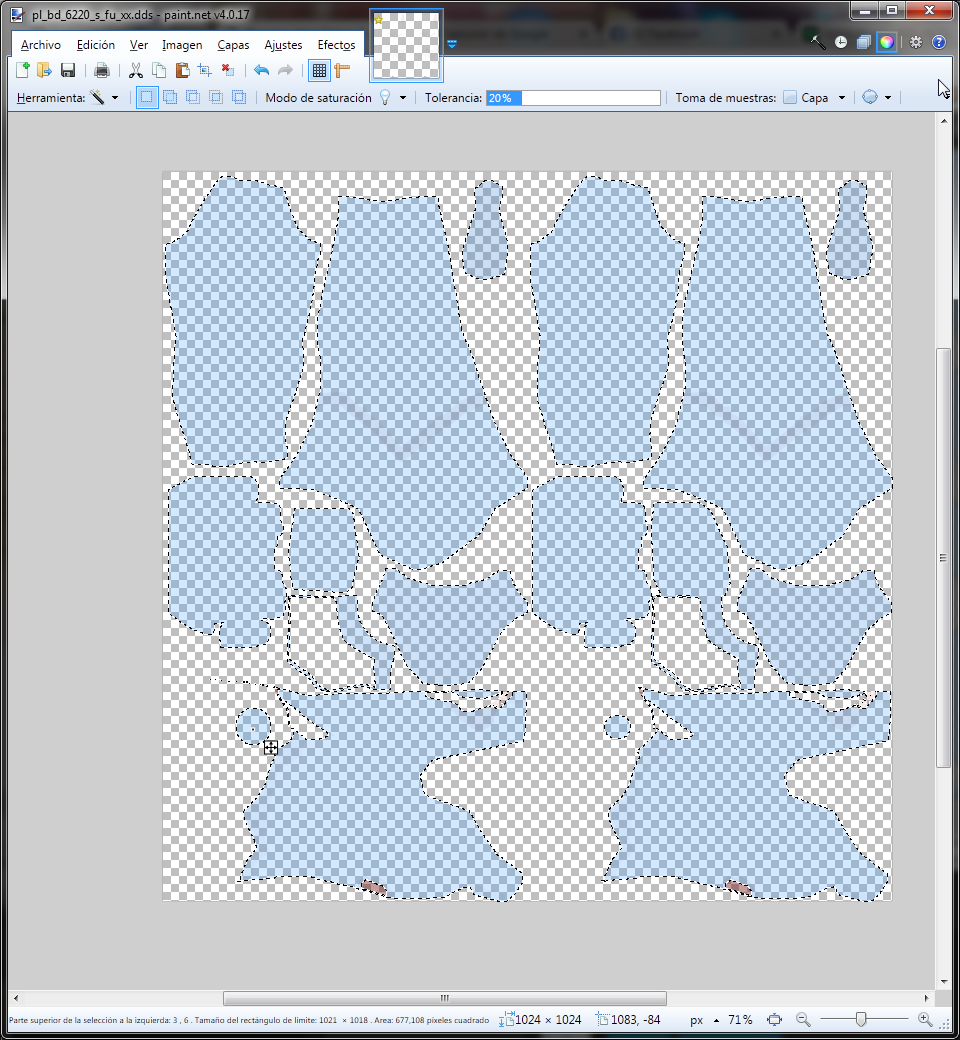Click the open image thumbnail tab

406,46
